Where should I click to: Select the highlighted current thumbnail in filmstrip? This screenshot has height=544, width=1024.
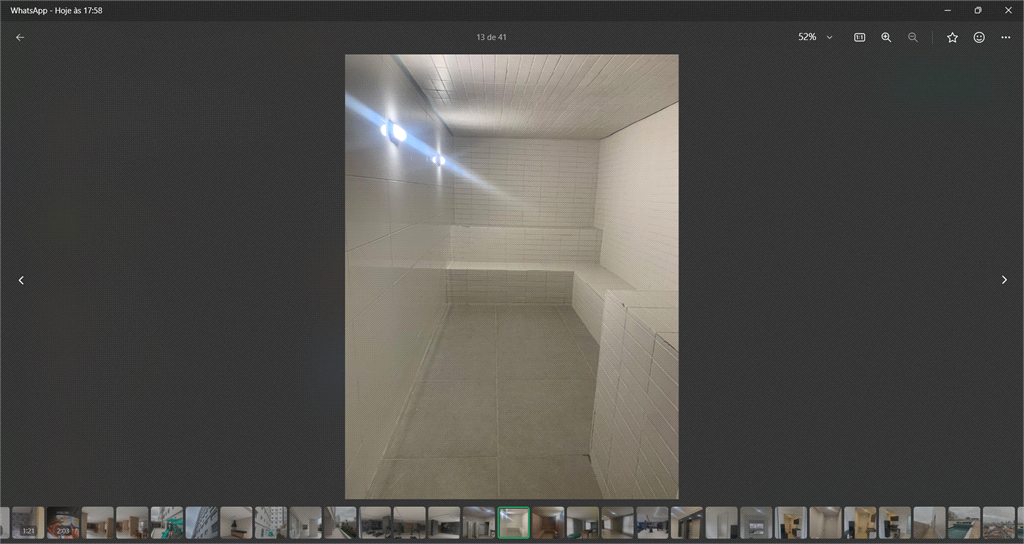tap(514, 522)
